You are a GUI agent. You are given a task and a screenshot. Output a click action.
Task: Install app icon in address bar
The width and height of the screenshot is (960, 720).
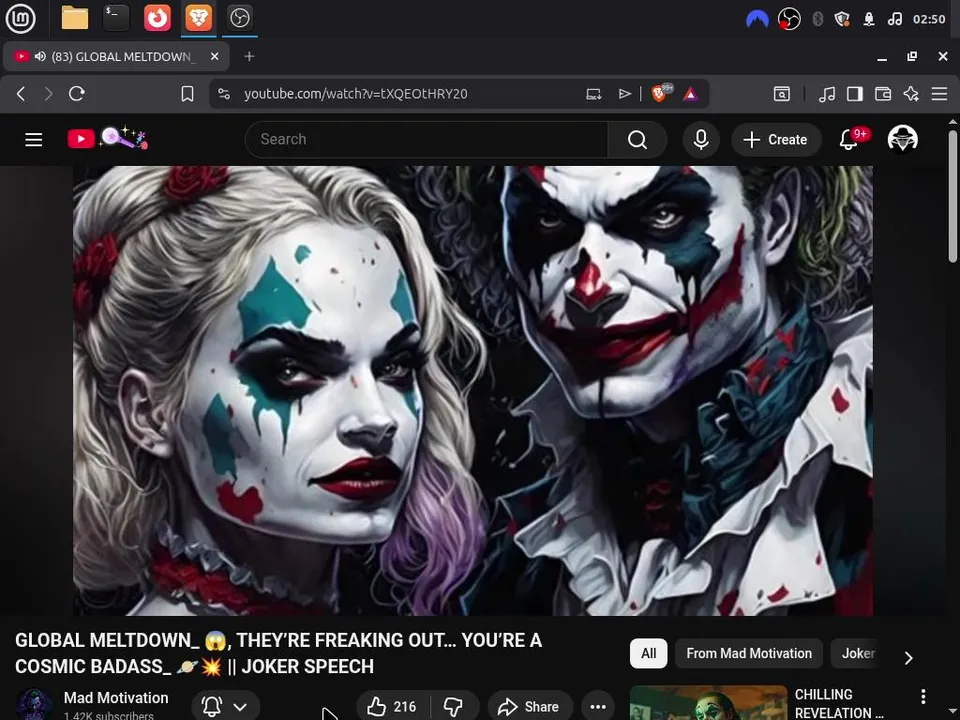[x=593, y=94]
